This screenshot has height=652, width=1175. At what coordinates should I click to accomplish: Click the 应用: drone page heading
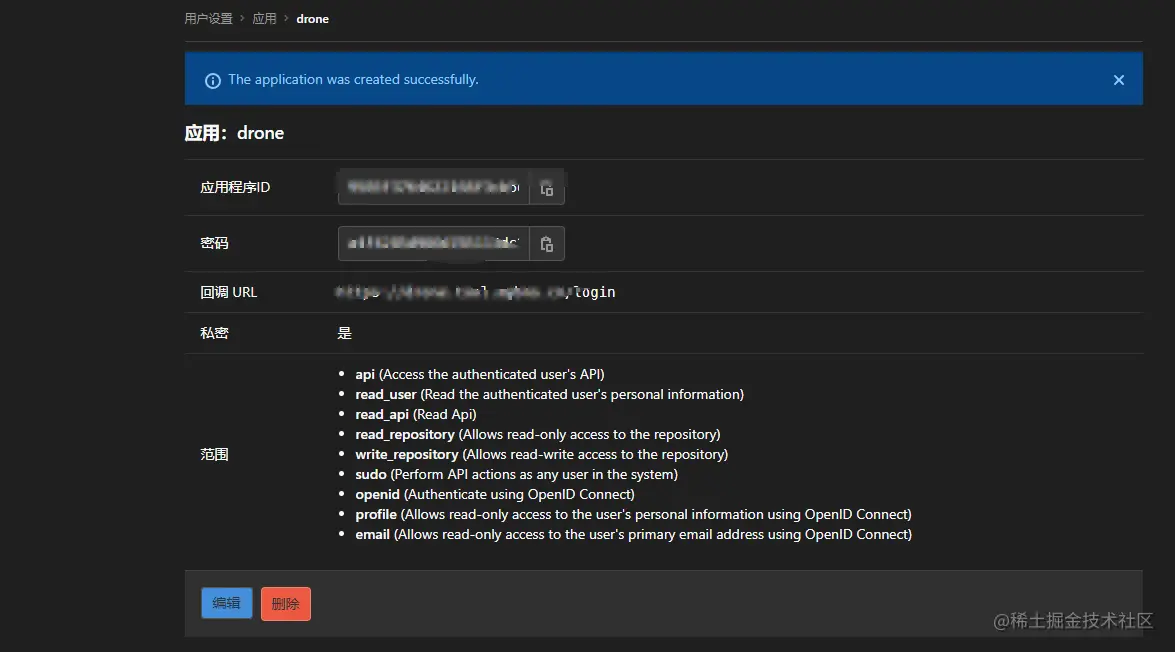click(x=235, y=134)
